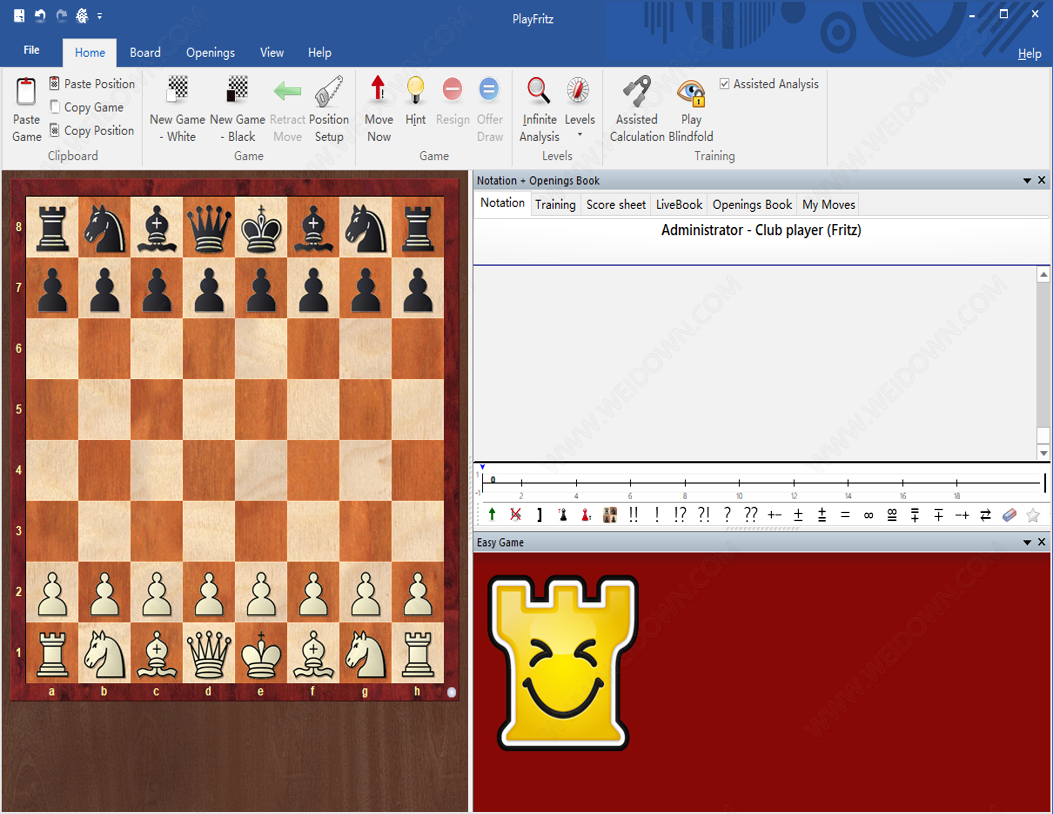Switch to the Training notation tab
Viewport: 1053px width, 814px height.
pos(555,205)
